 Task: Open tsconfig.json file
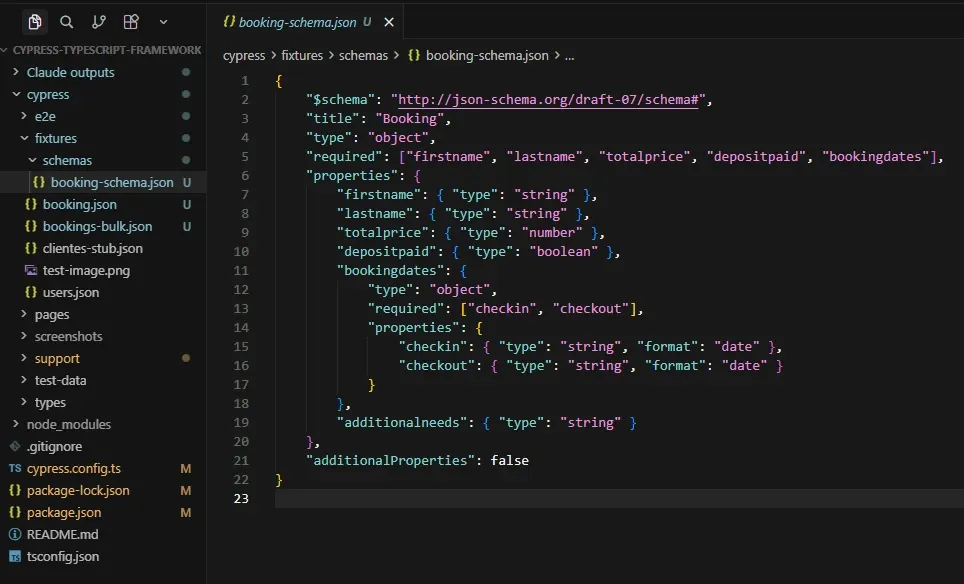[x=103, y=557]
